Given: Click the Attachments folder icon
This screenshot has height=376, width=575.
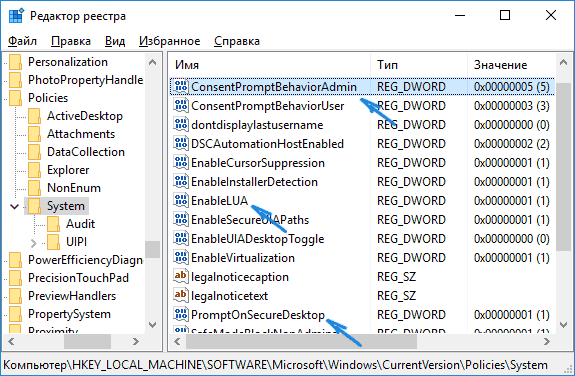Looking at the screenshot, I should [34, 134].
